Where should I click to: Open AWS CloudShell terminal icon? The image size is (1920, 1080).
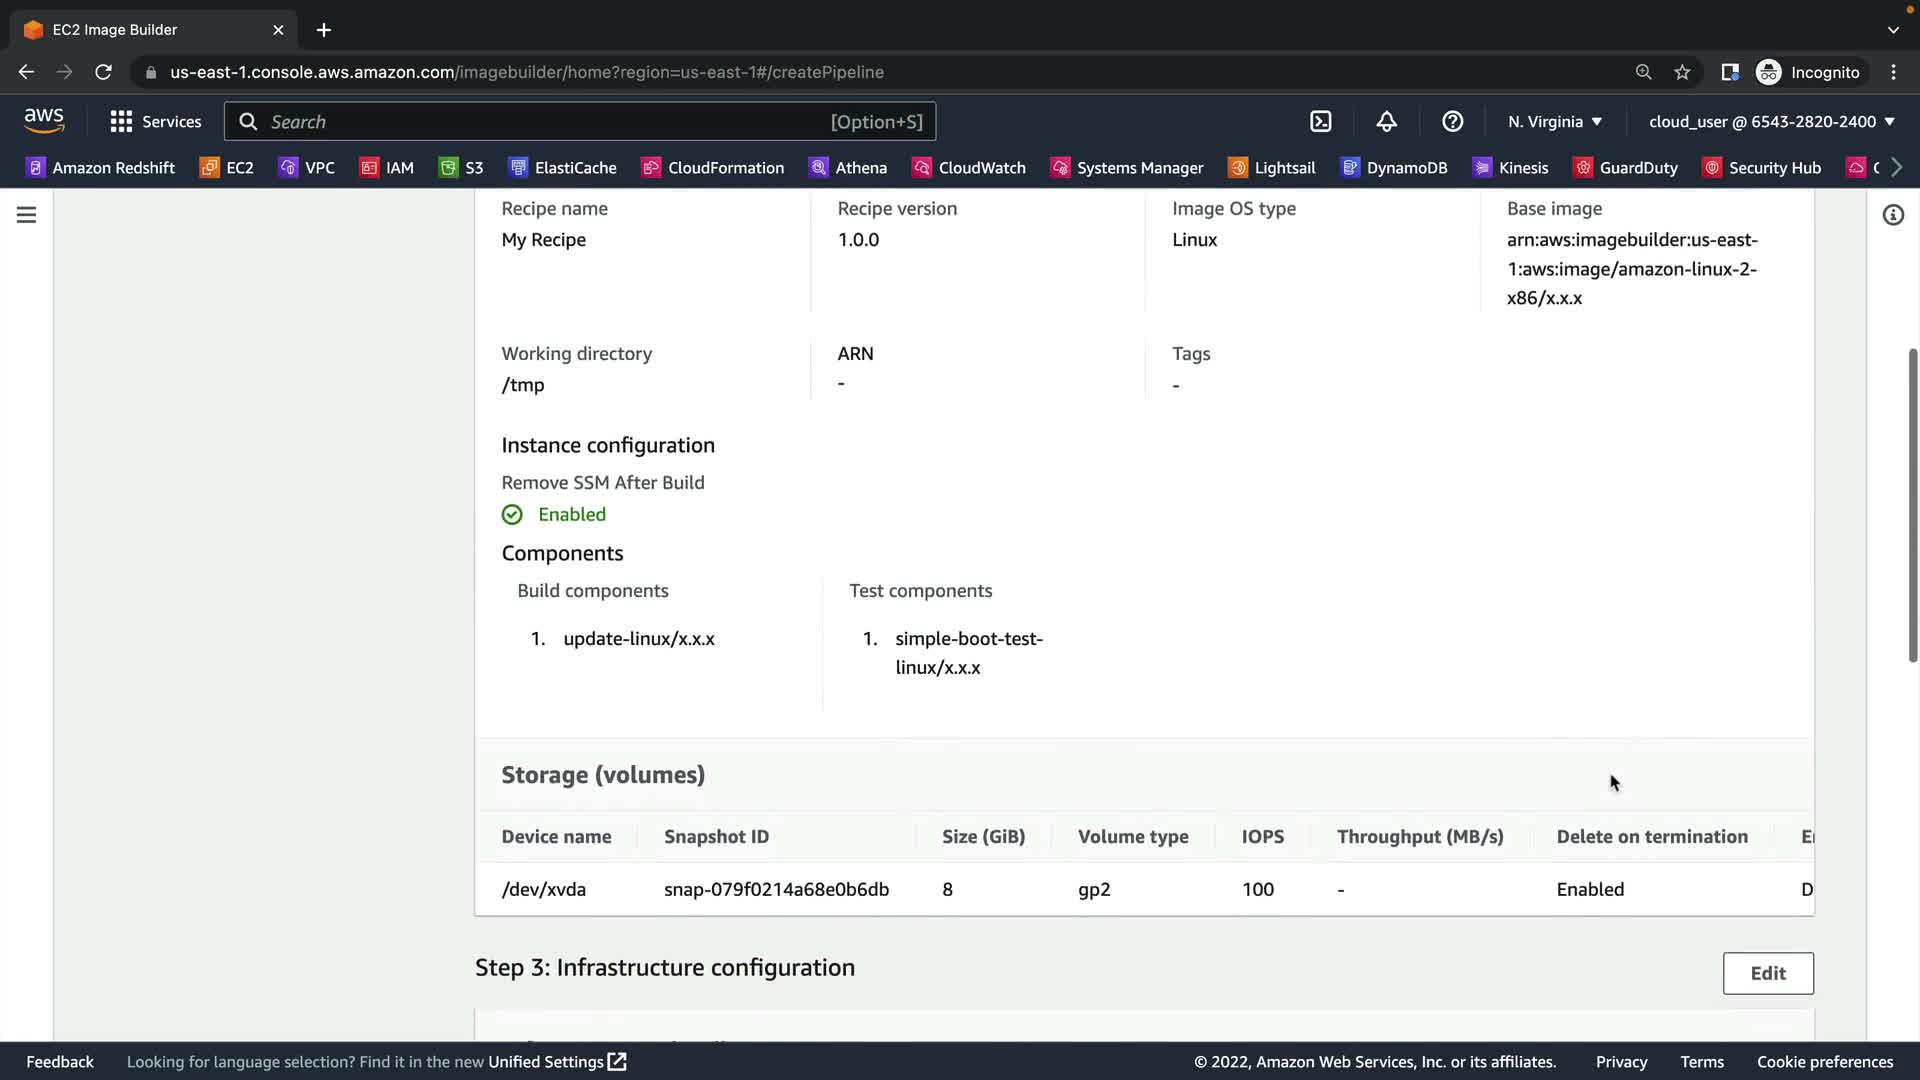click(x=1320, y=121)
